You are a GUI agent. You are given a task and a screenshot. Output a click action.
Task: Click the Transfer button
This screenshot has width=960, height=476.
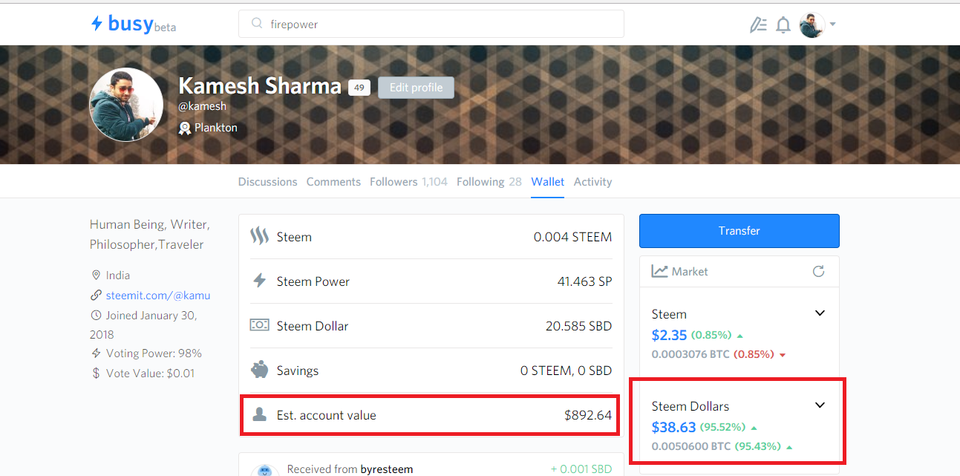coord(739,231)
